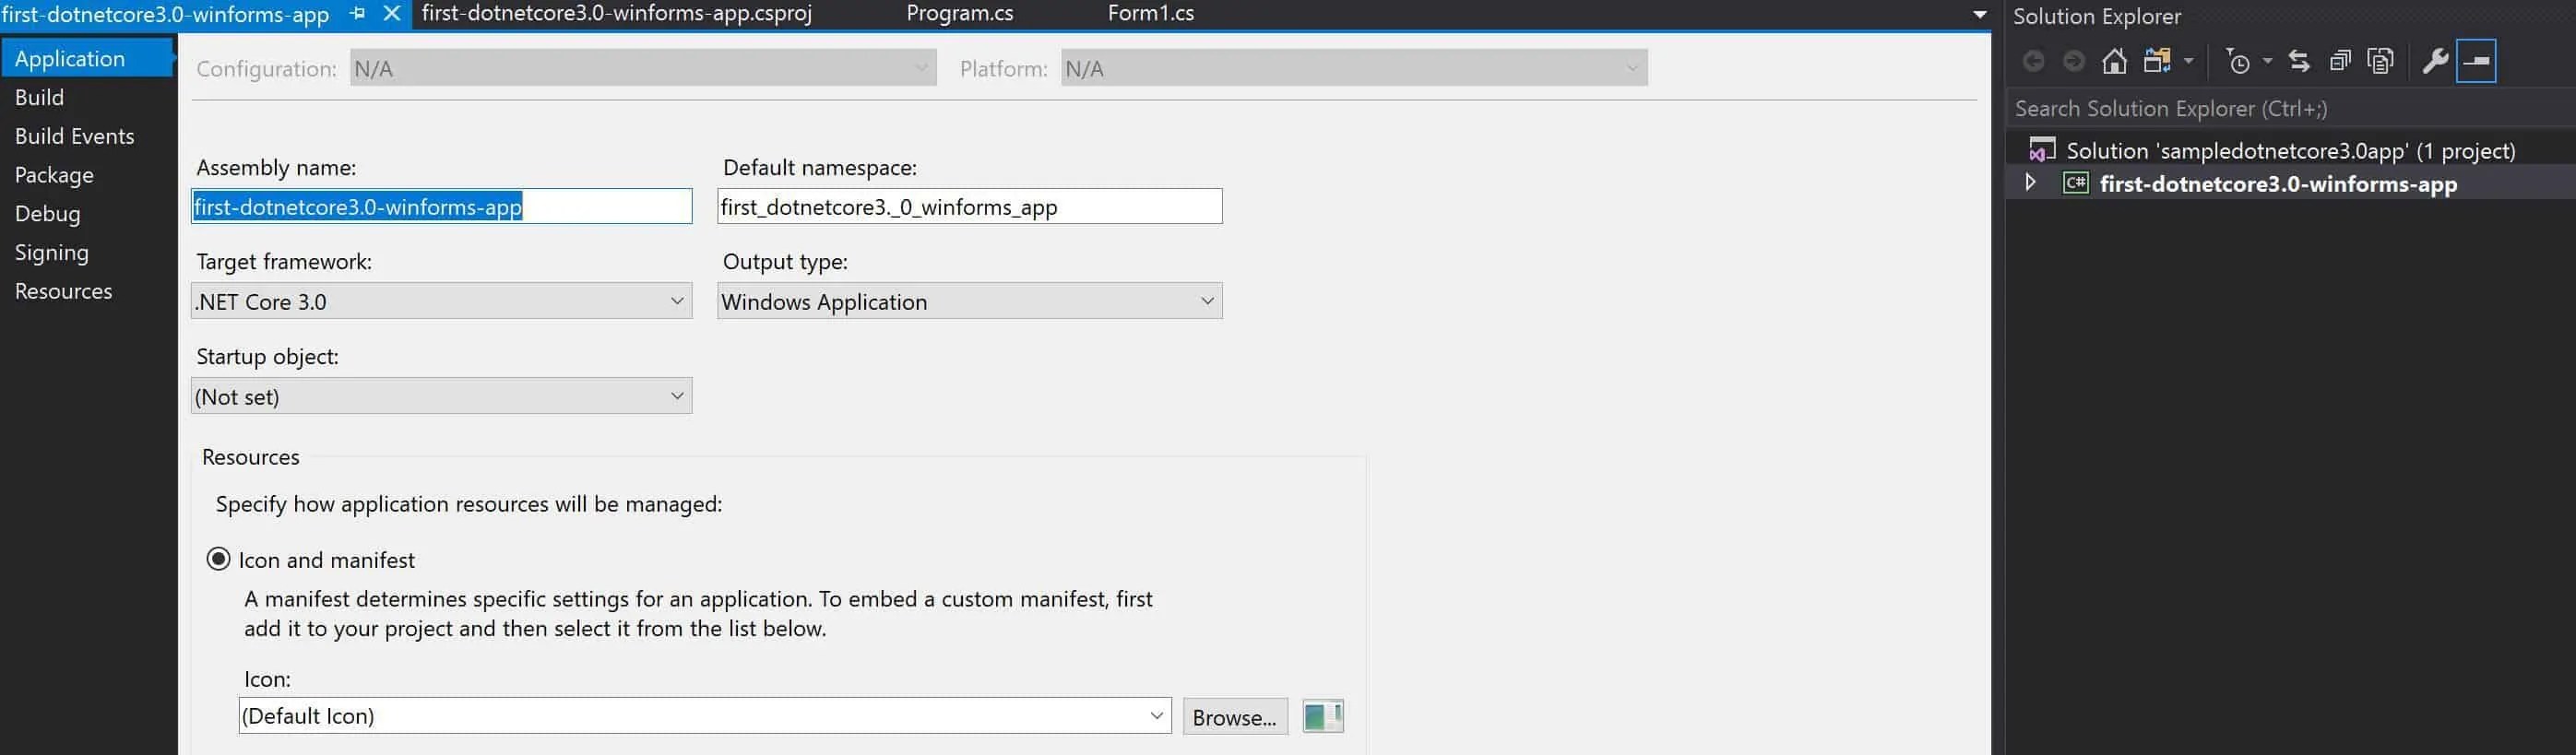Select the Application page in the sidebar
Viewport: 2576px width, 755px height.
(x=88, y=58)
